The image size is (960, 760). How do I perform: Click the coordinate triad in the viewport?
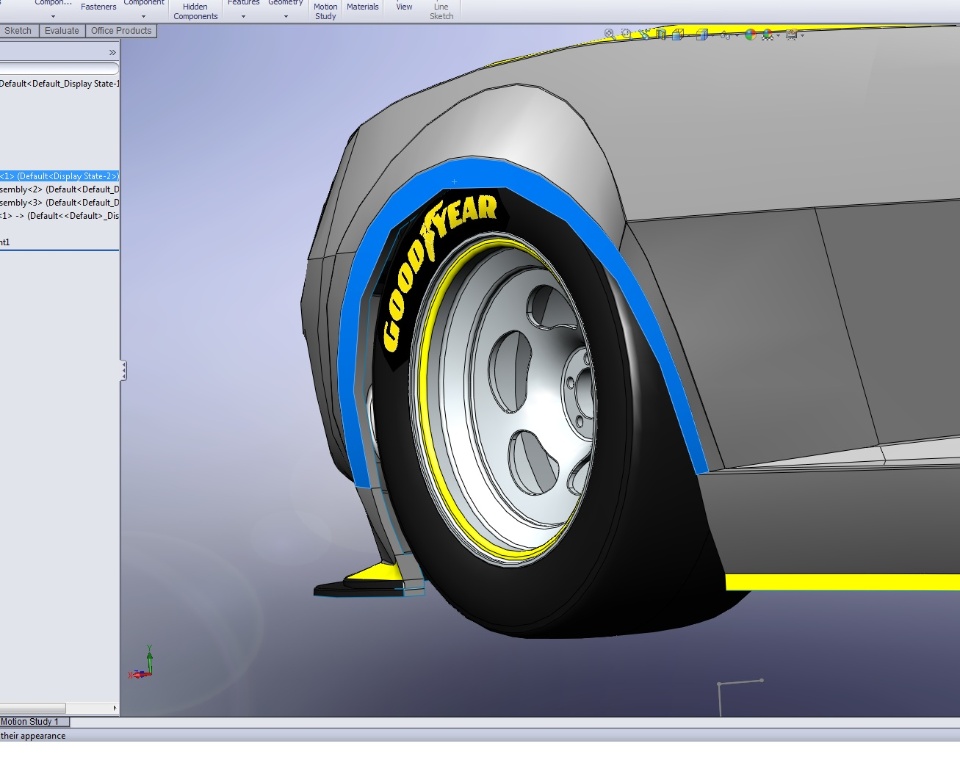coord(142,663)
